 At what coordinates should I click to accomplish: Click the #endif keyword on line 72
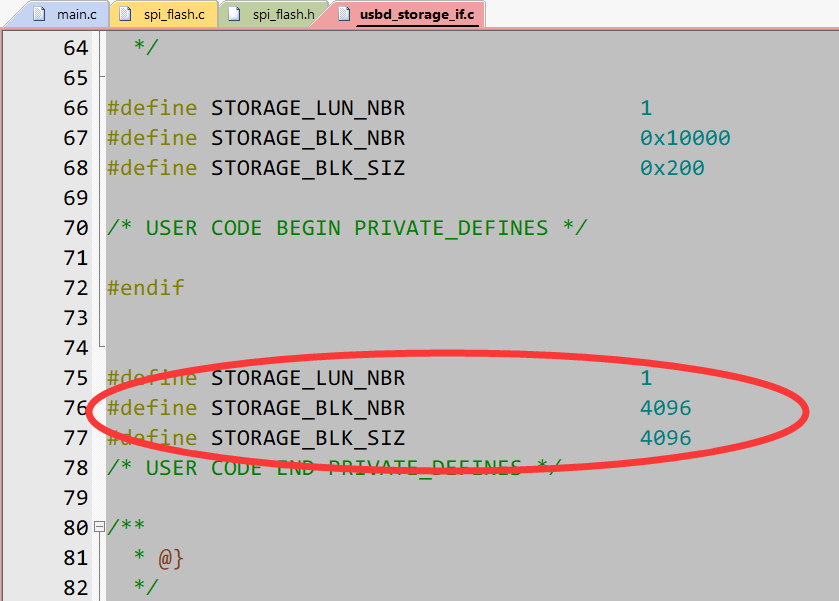coord(145,287)
